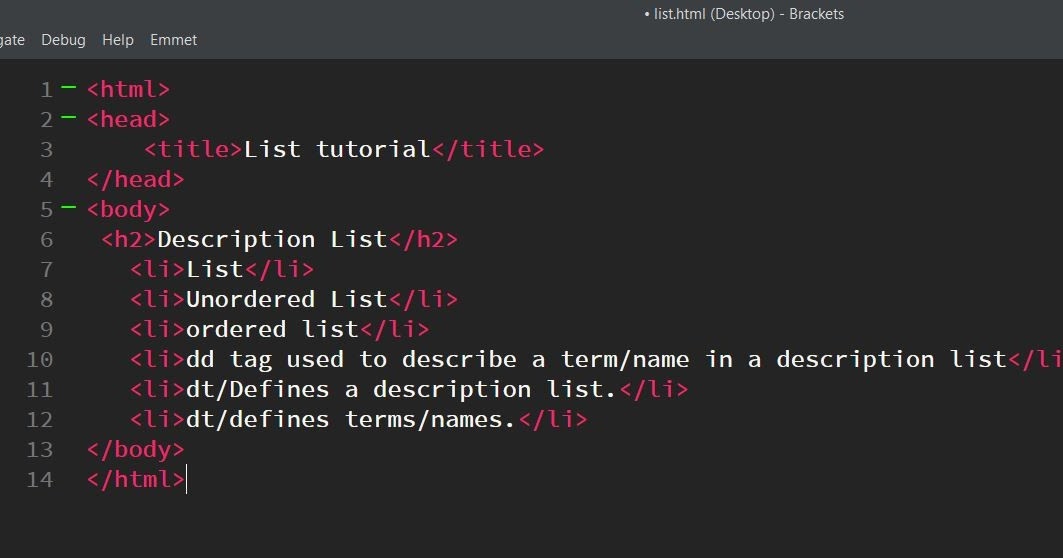The height and width of the screenshot is (558, 1063).
Task: Click the text "Unordered List"
Action: pos(286,299)
